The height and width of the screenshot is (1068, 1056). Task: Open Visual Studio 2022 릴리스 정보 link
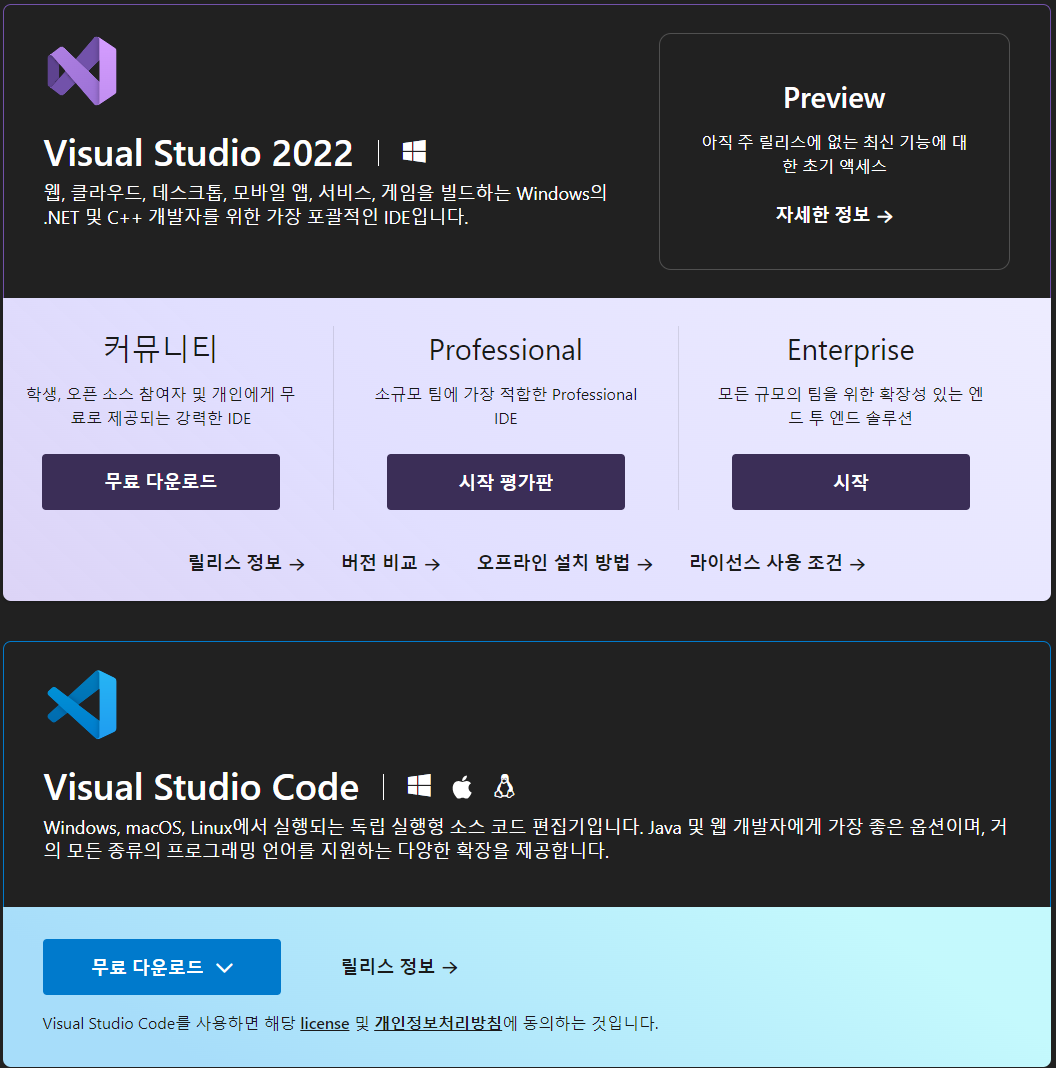click(247, 563)
